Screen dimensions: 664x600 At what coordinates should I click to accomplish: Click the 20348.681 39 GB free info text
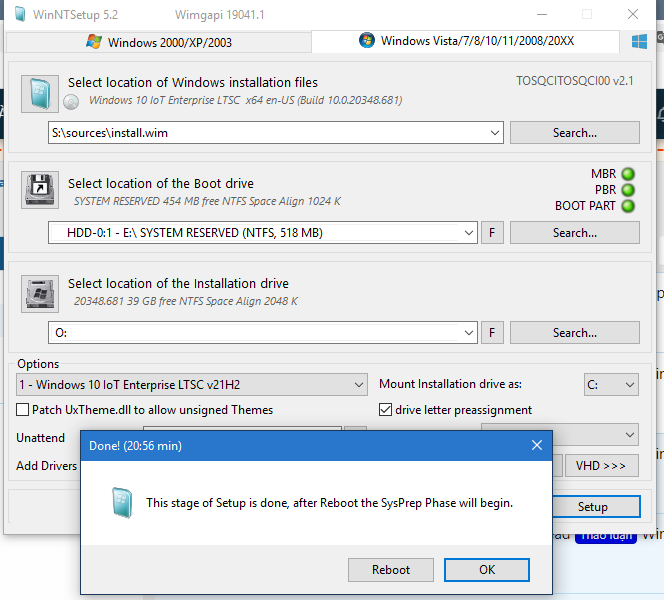click(x=185, y=301)
